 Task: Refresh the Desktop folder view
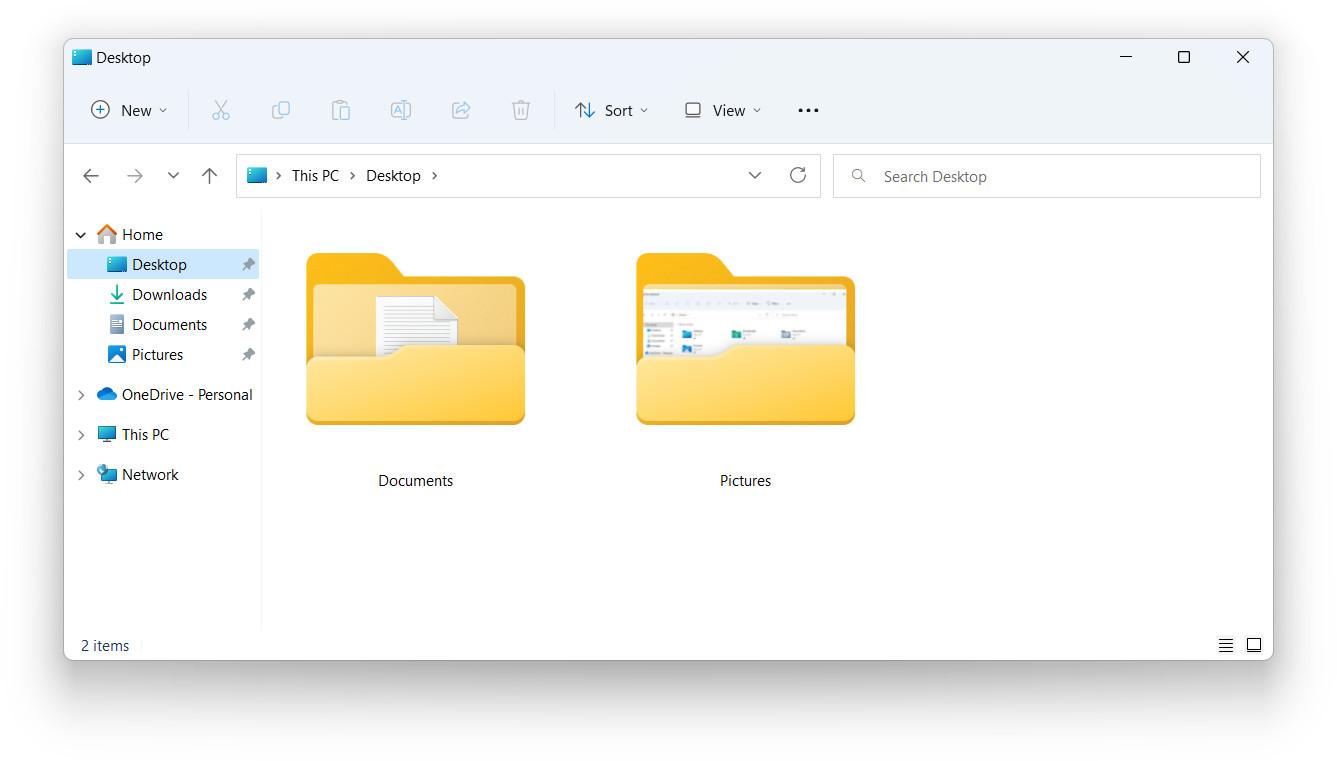pyautogui.click(x=797, y=174)
